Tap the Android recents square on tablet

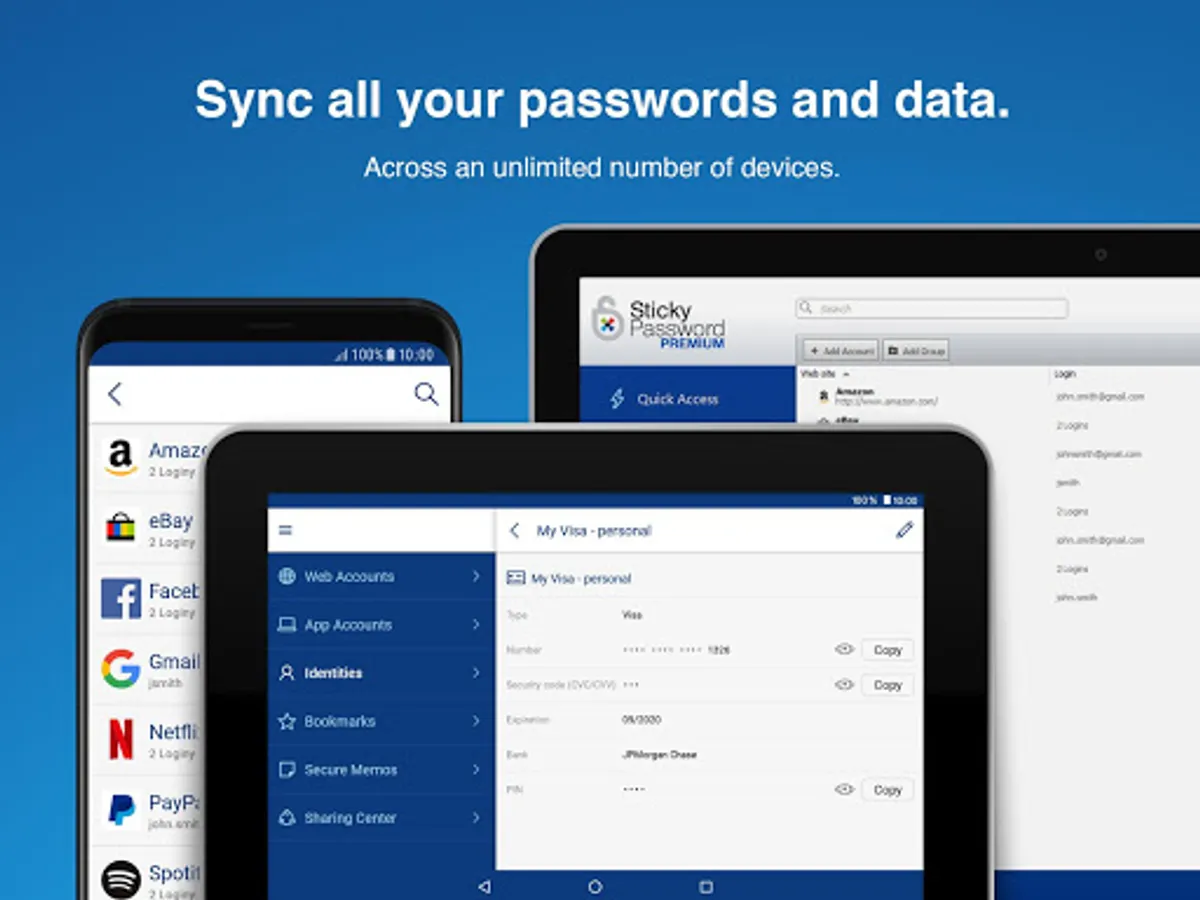coord(706,886)
